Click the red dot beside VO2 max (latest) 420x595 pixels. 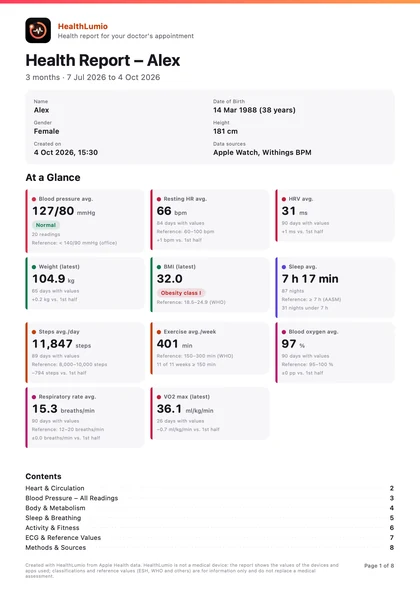159,397
